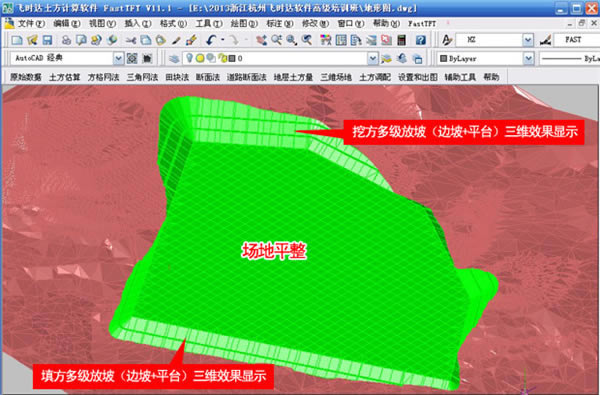Open the 文件(F) menu
600x395 pixels.
(x=31, y=23)
